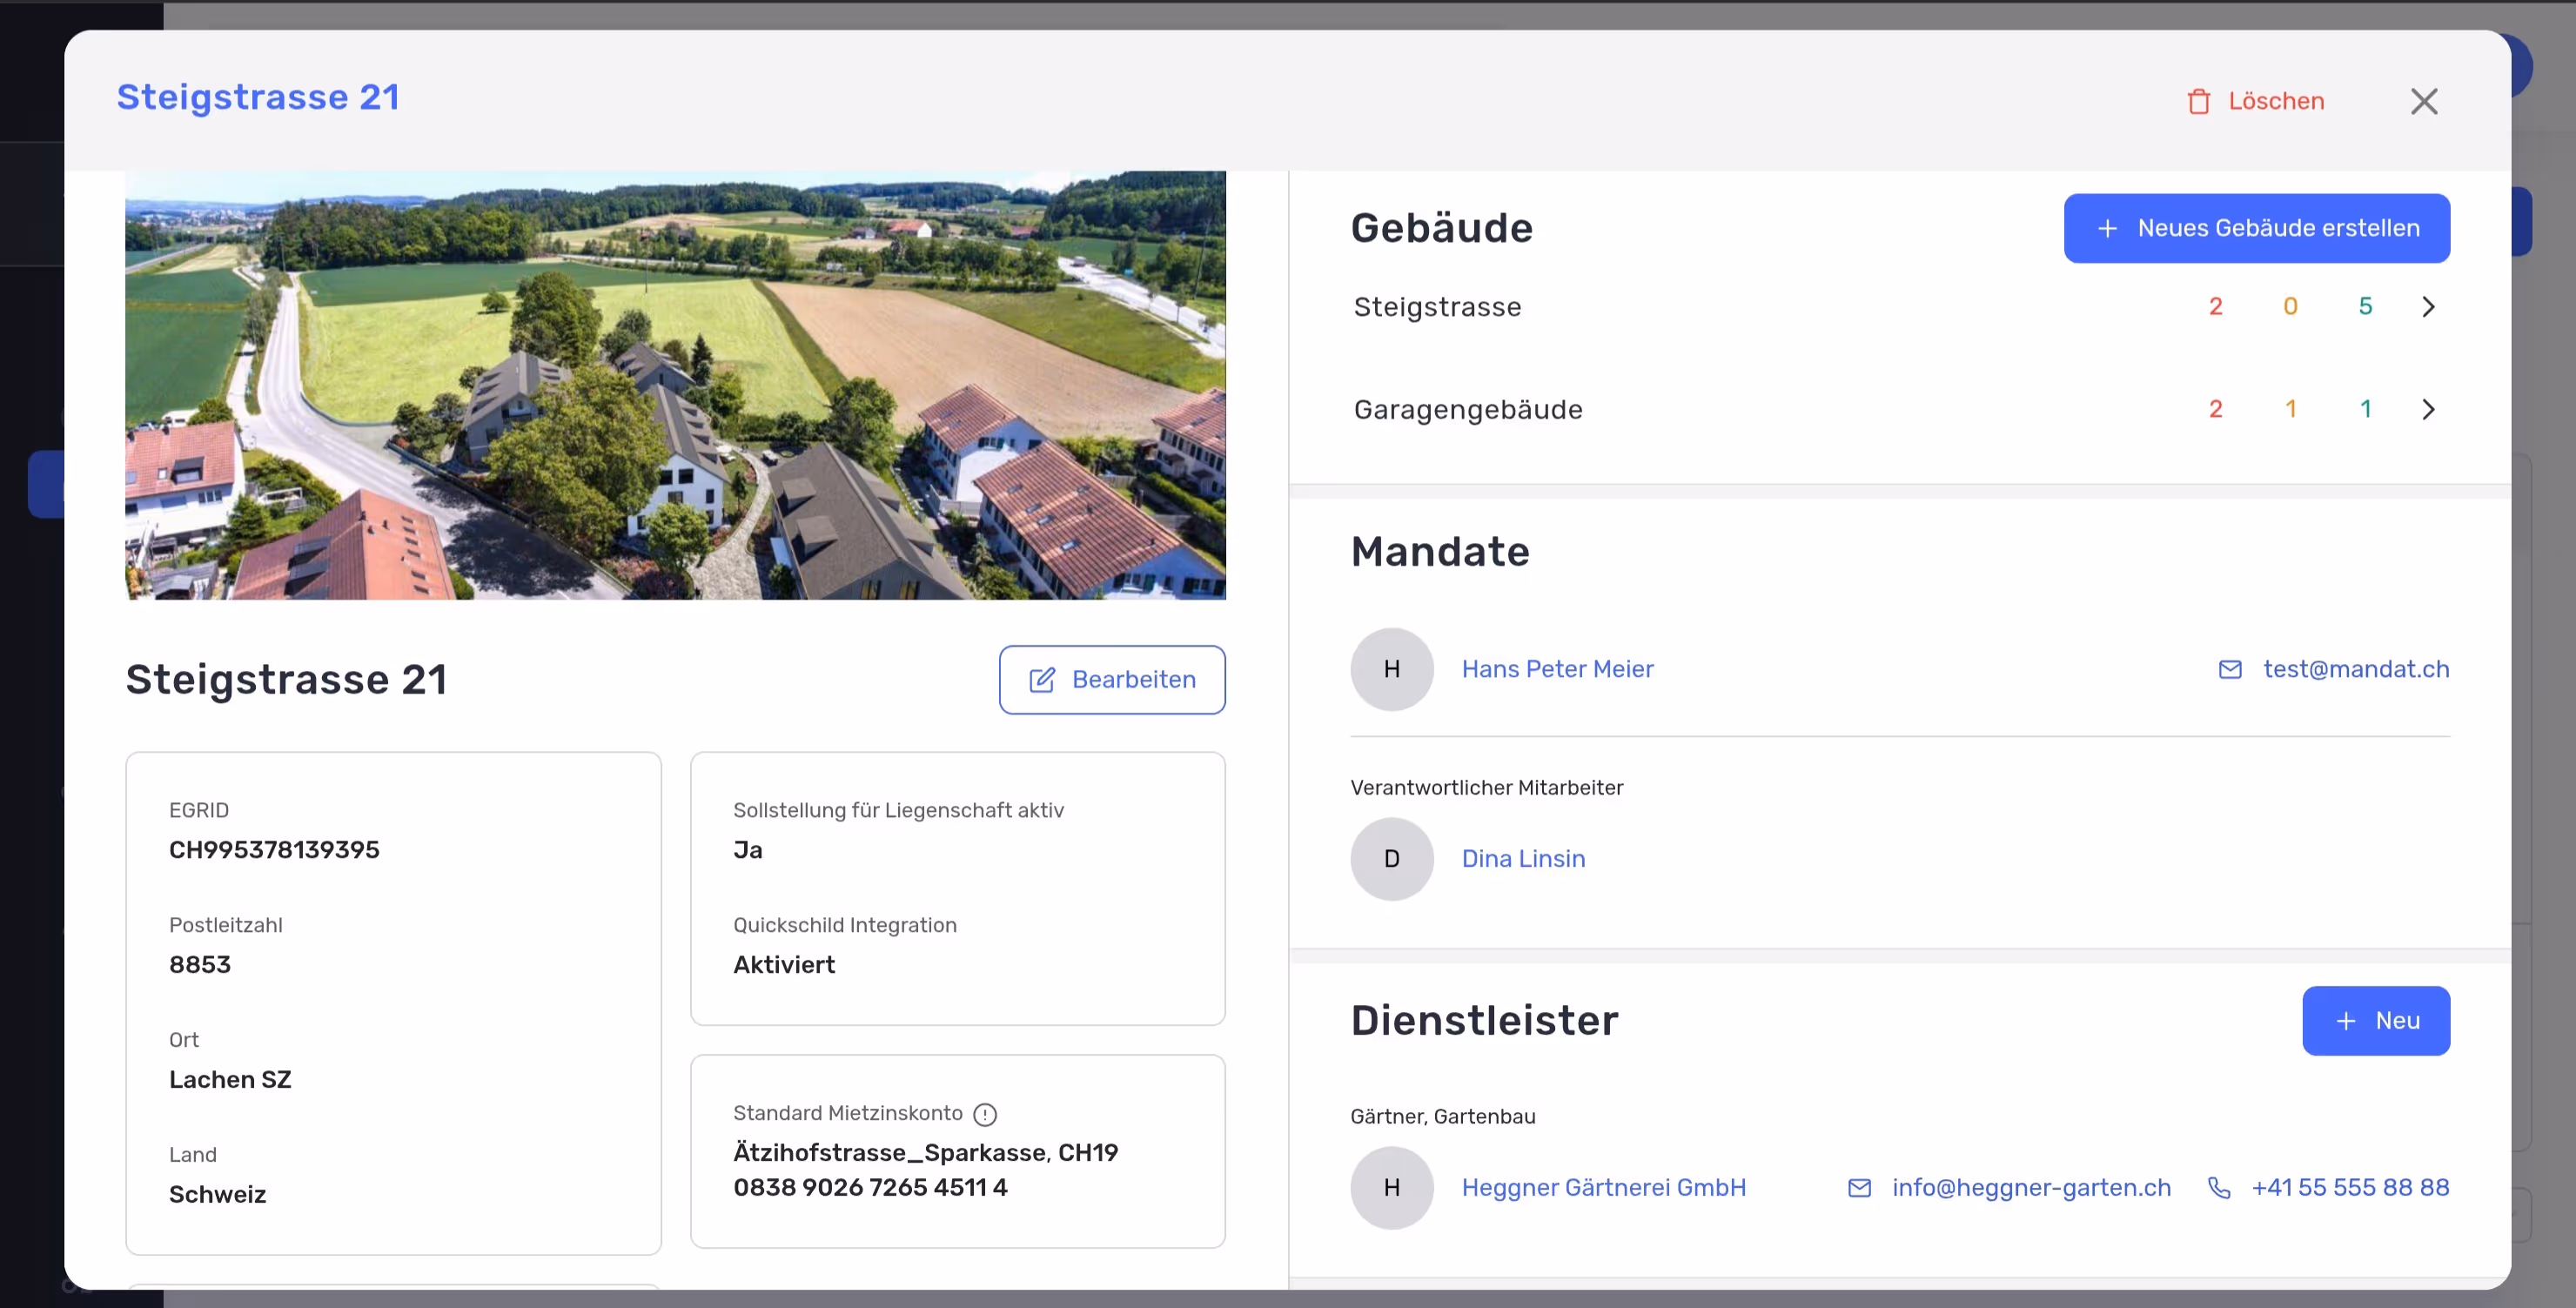The width and height of the screenshot is (2576, 1308).
Task: Click the Mandate section heading
Action: pyautogui.click(x=1439, y=552)
